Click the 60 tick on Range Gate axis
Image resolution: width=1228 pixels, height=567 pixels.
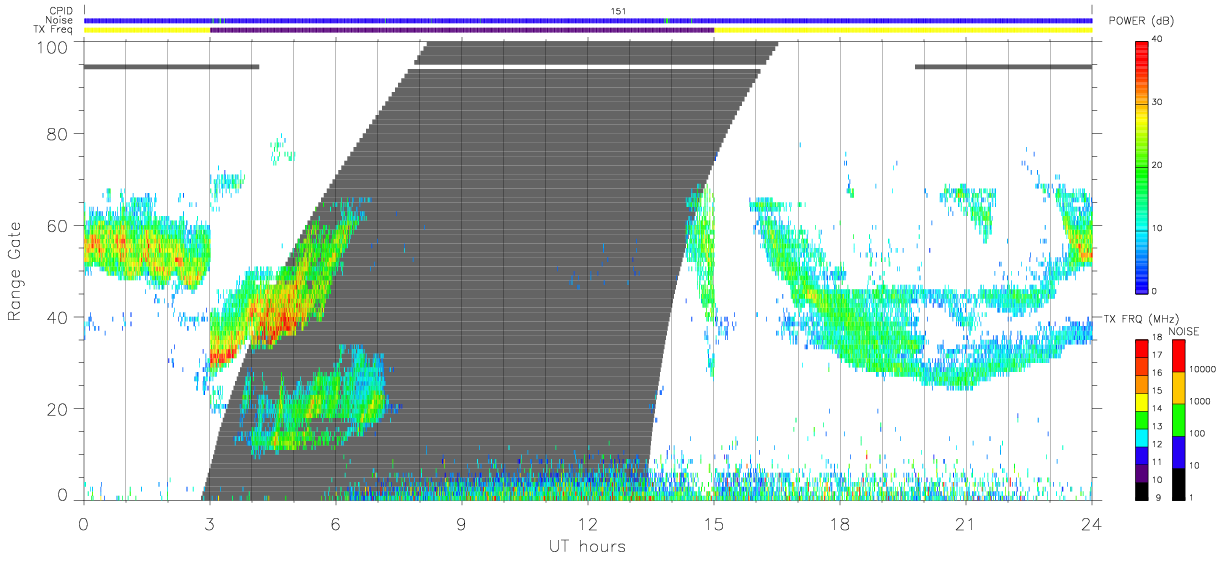58,225
